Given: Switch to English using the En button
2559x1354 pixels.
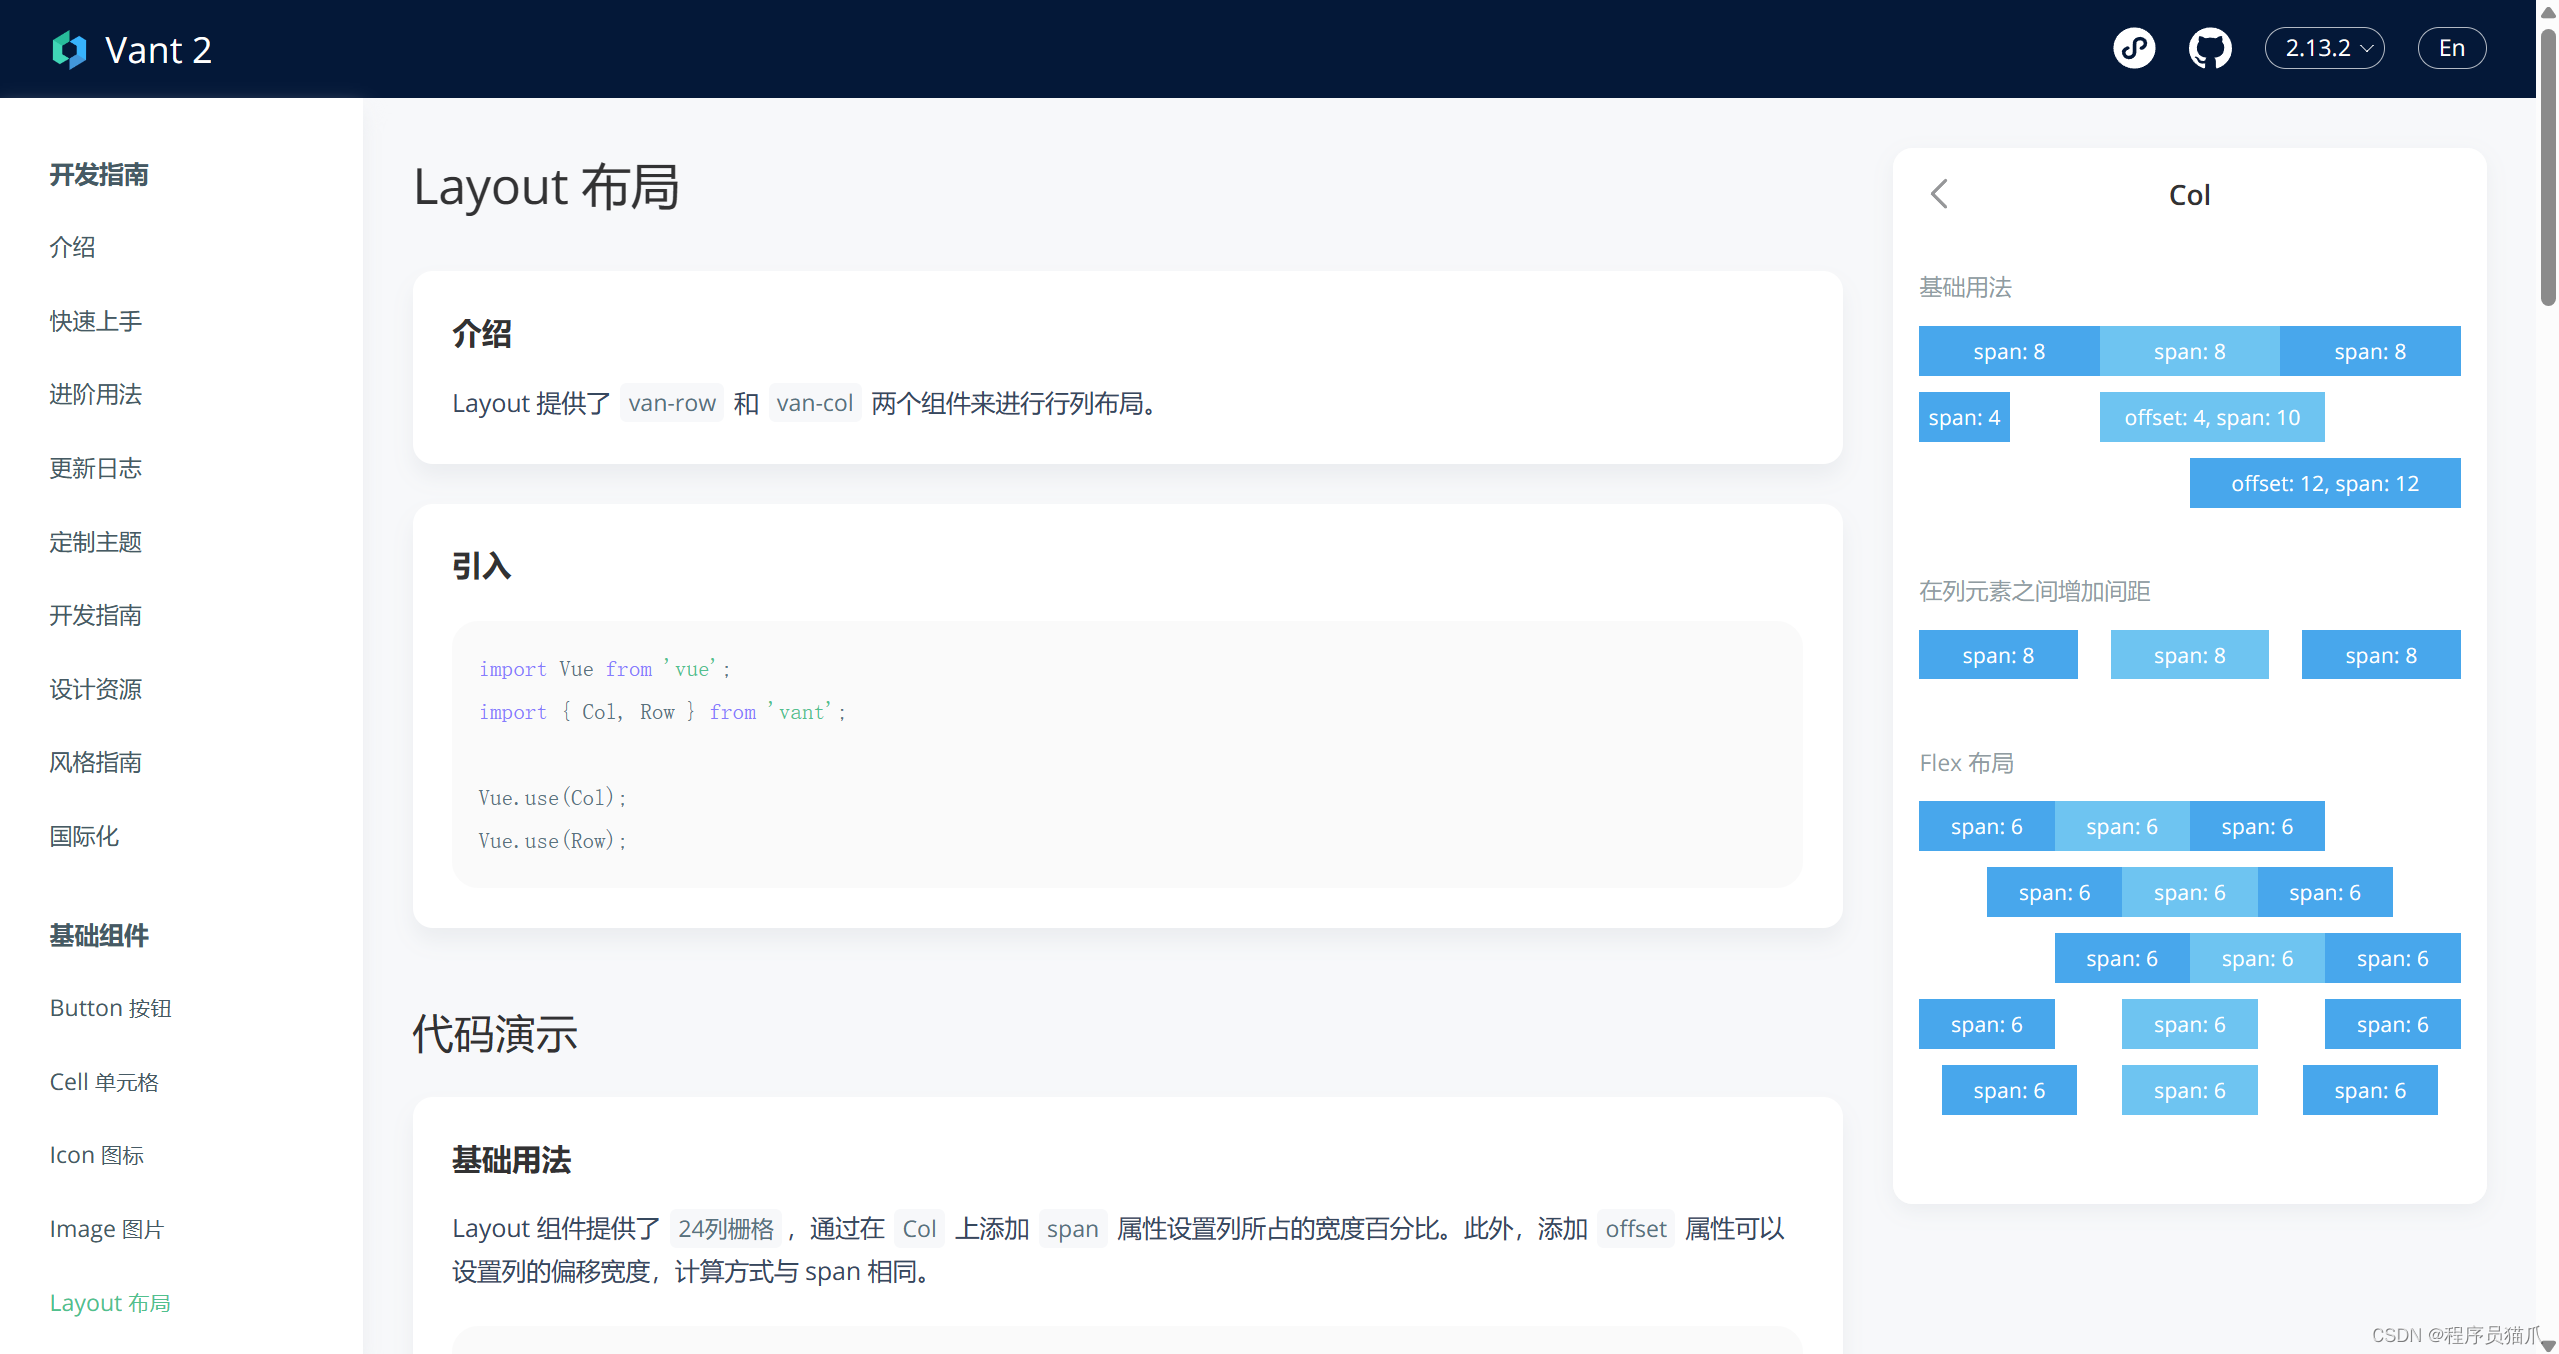Looking at the screenshot, I should coord(2451,47).
